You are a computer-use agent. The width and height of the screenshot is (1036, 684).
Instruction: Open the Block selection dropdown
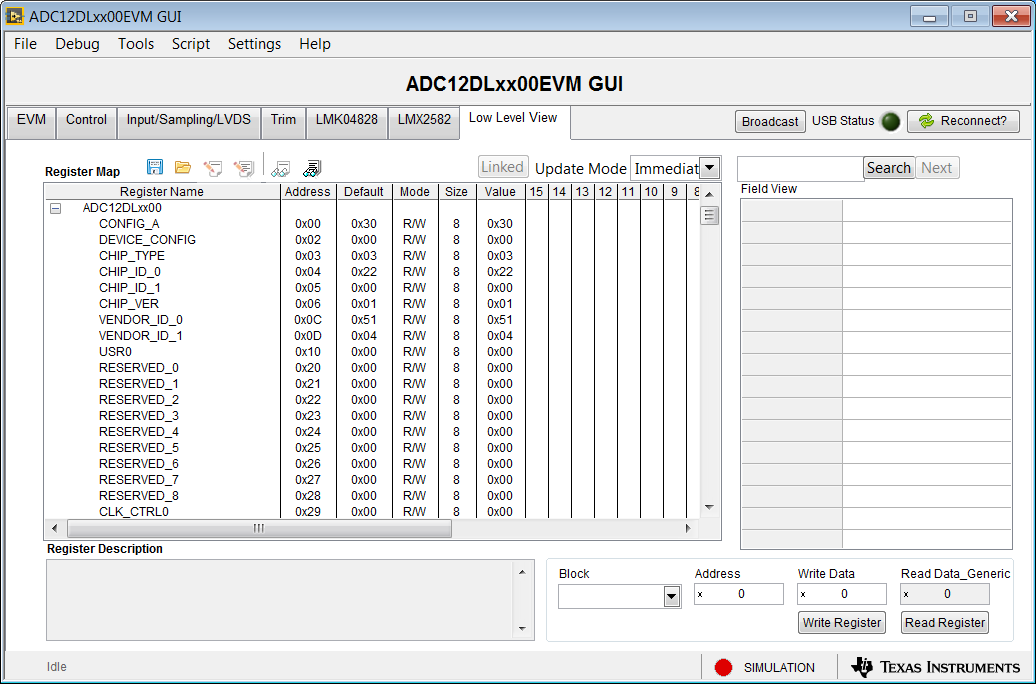tap(671, 595)
